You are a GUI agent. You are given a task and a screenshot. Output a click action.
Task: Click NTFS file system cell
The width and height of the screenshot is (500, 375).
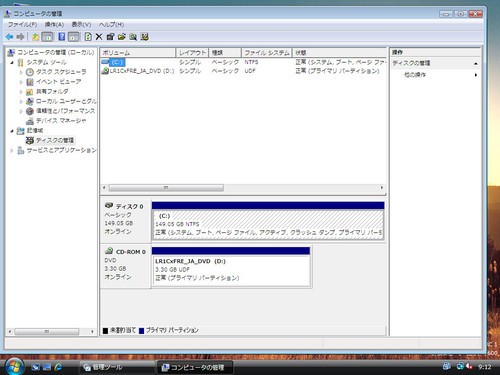tap(251, 62)
